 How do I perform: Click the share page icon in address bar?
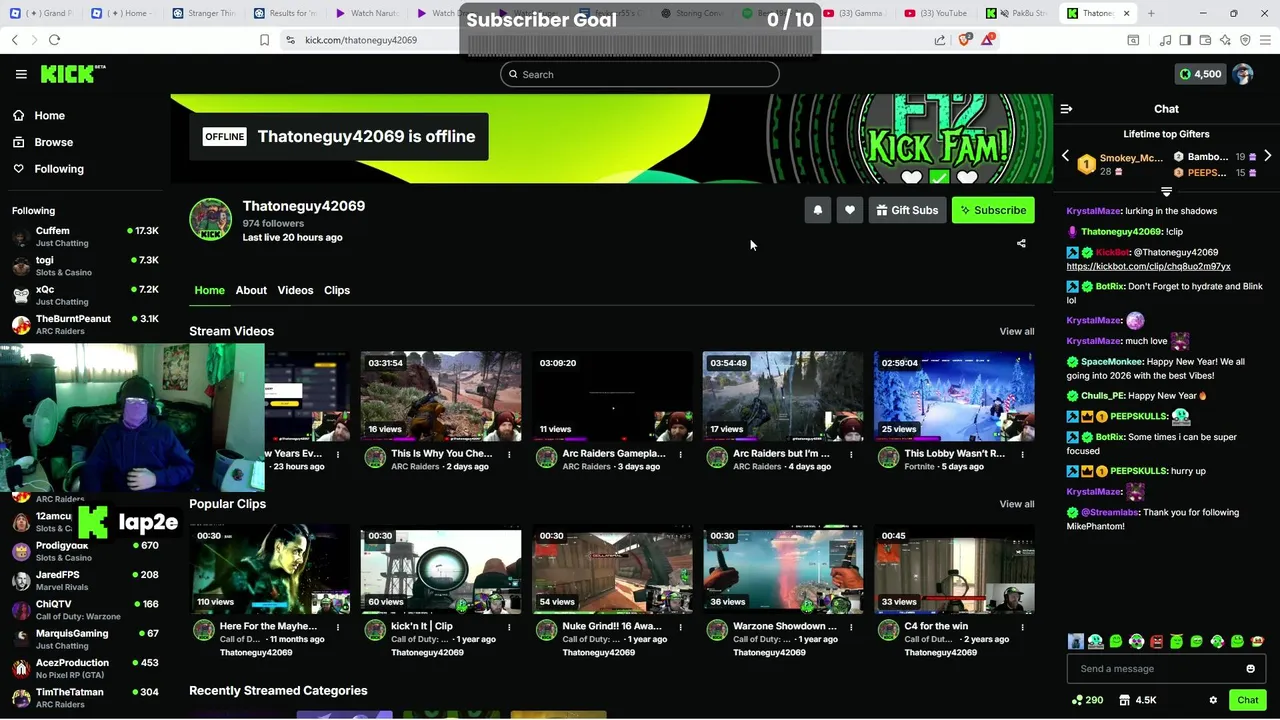click(x=940, y=40)
